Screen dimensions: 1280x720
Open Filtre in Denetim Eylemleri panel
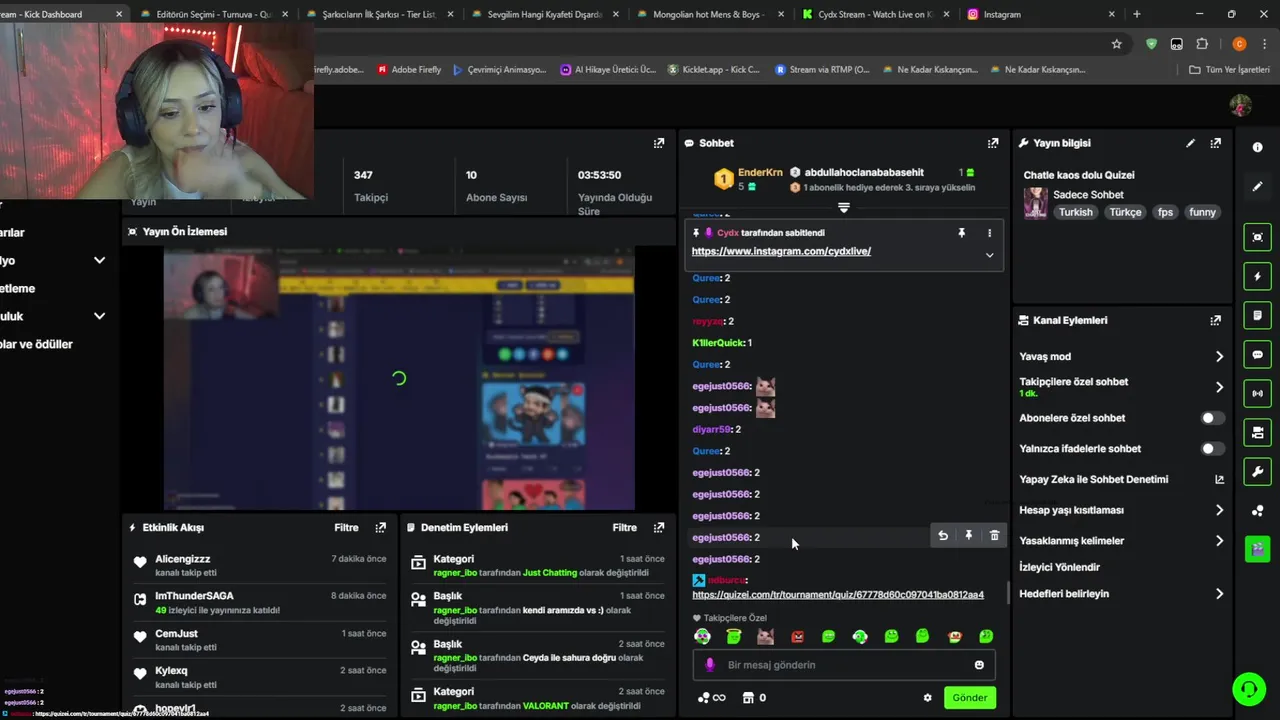pos(624,527)
